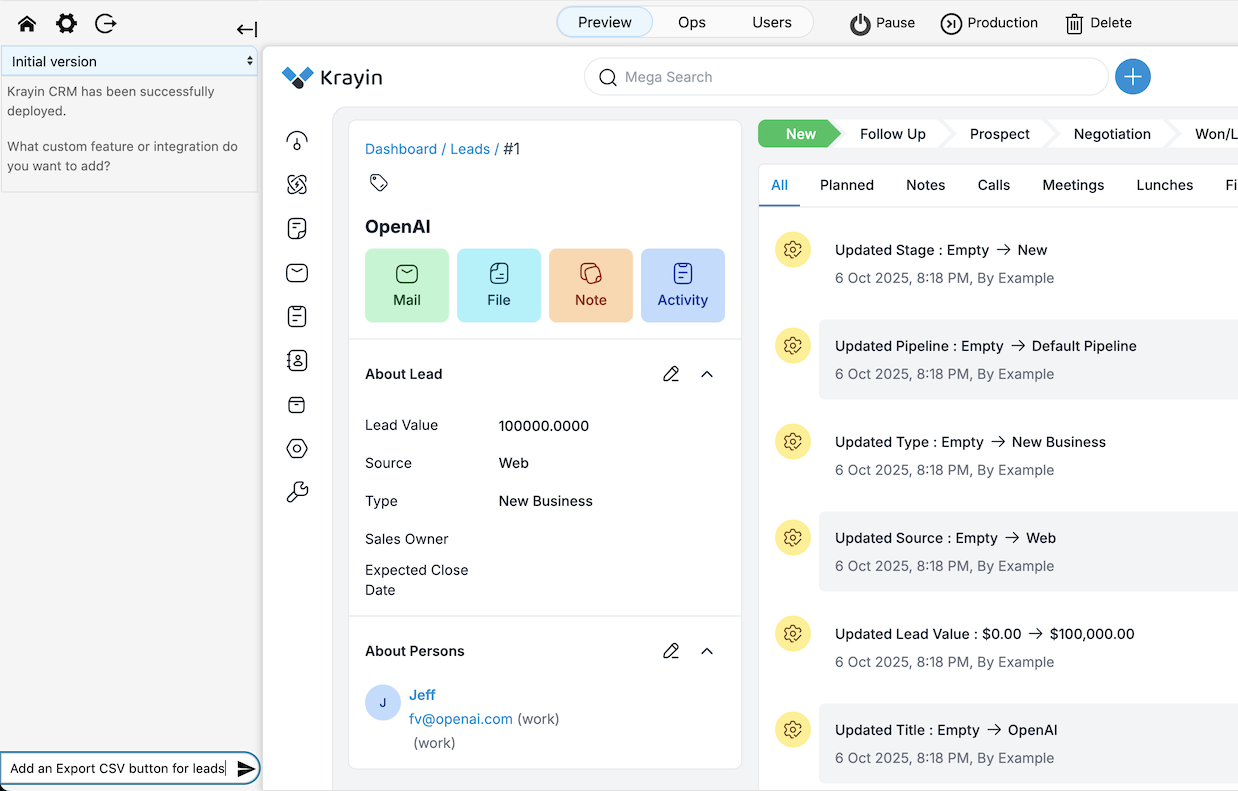Click the pencil edit icon for About Lead
The width and height of the screenshot is (1238, 791).
click(x=671, y=374)
